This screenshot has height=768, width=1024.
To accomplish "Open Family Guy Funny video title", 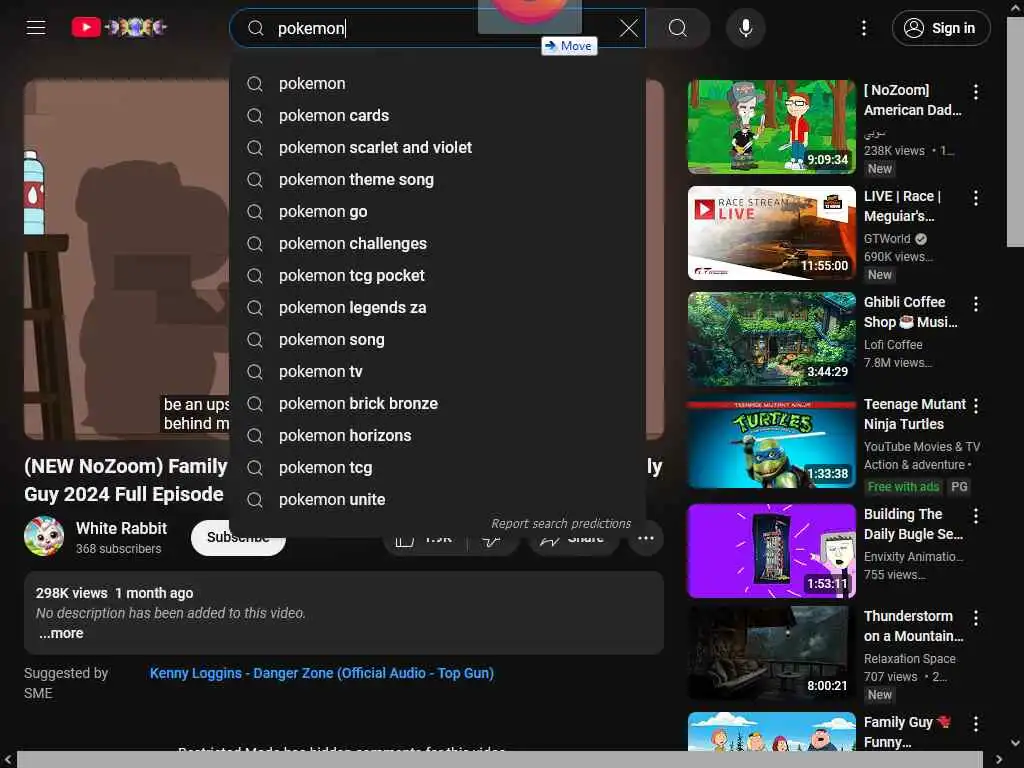I will tap(907, 732).
